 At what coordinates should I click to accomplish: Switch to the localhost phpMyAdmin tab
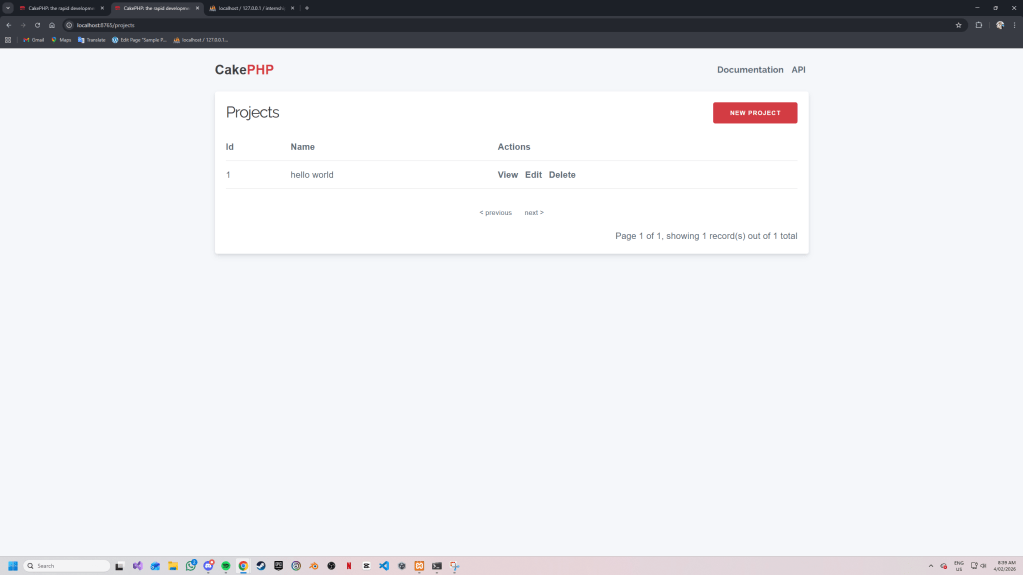tap(250, 8)
